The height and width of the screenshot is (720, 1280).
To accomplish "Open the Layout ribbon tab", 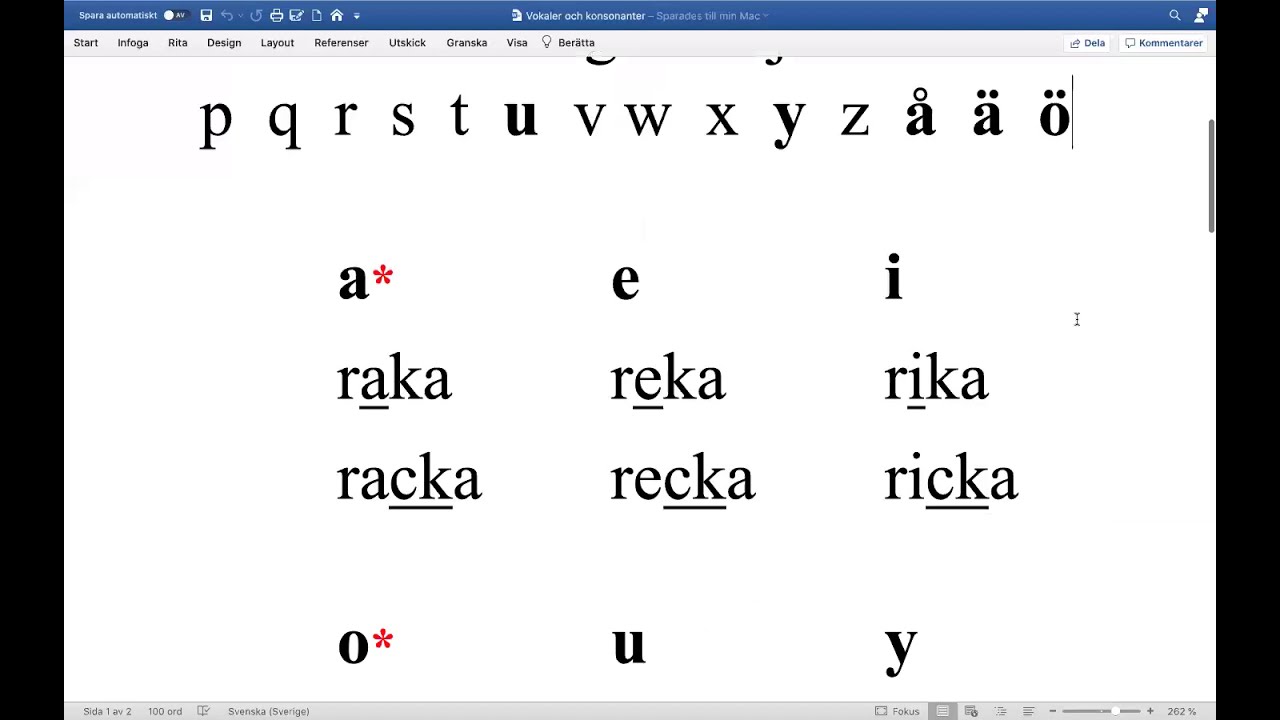I will [277, 43].
